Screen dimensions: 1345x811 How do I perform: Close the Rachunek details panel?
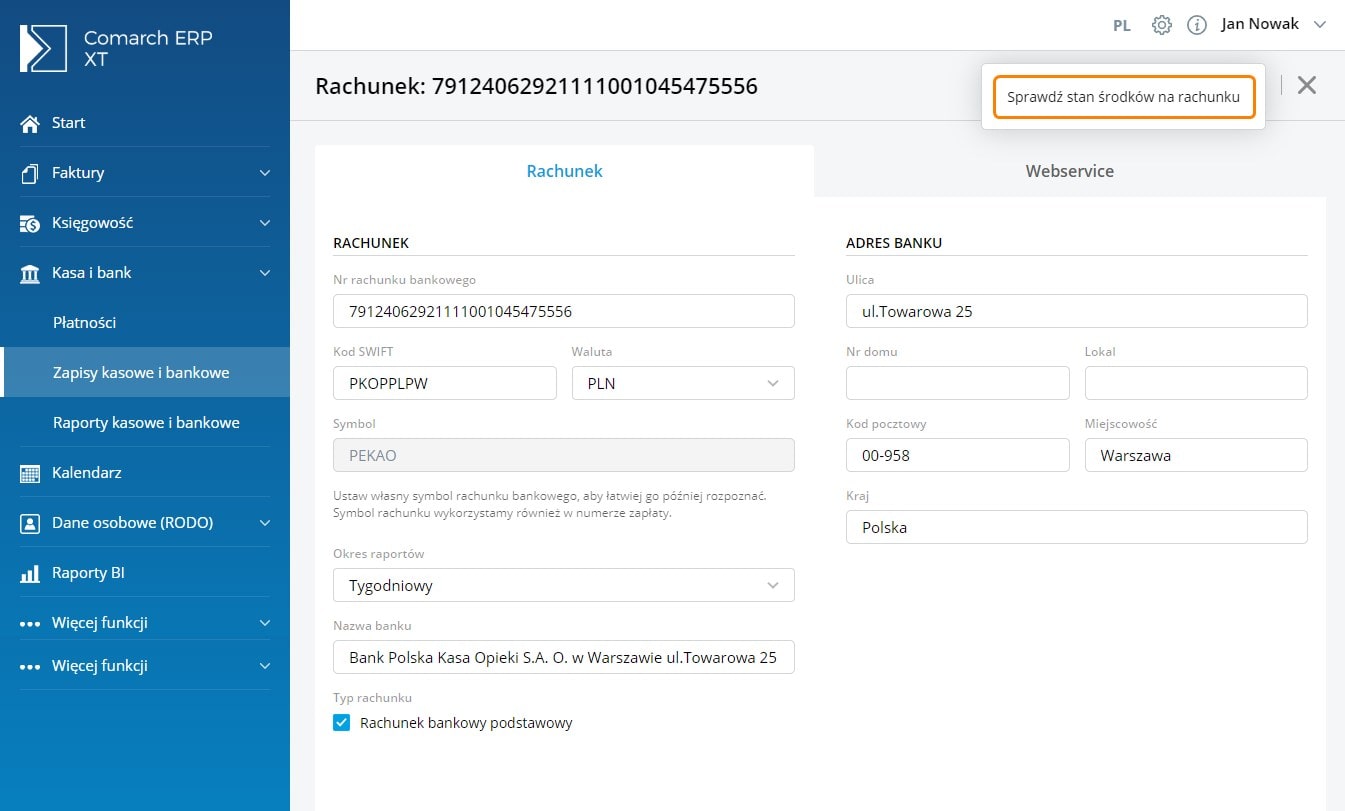pyautogui.click(x=1306, y=85)
